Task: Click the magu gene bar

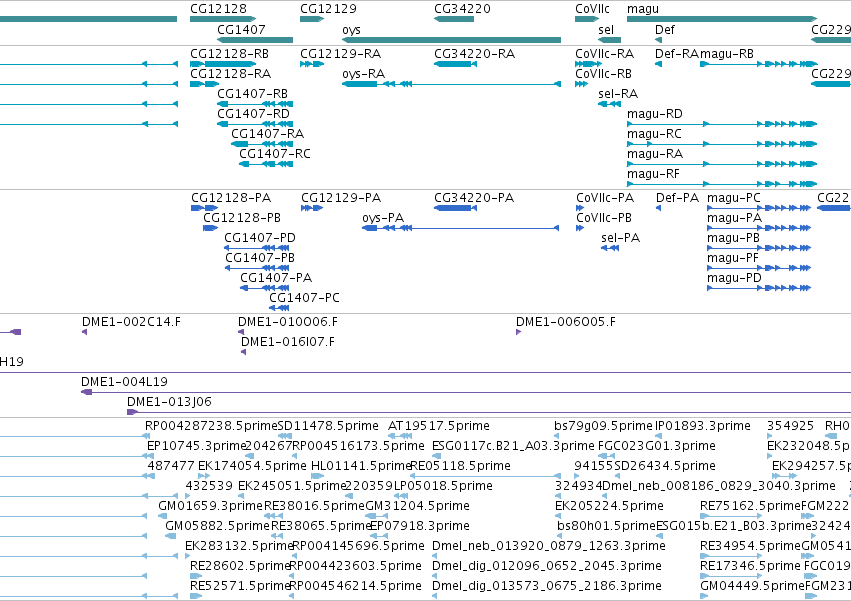Action: point(722,19)
